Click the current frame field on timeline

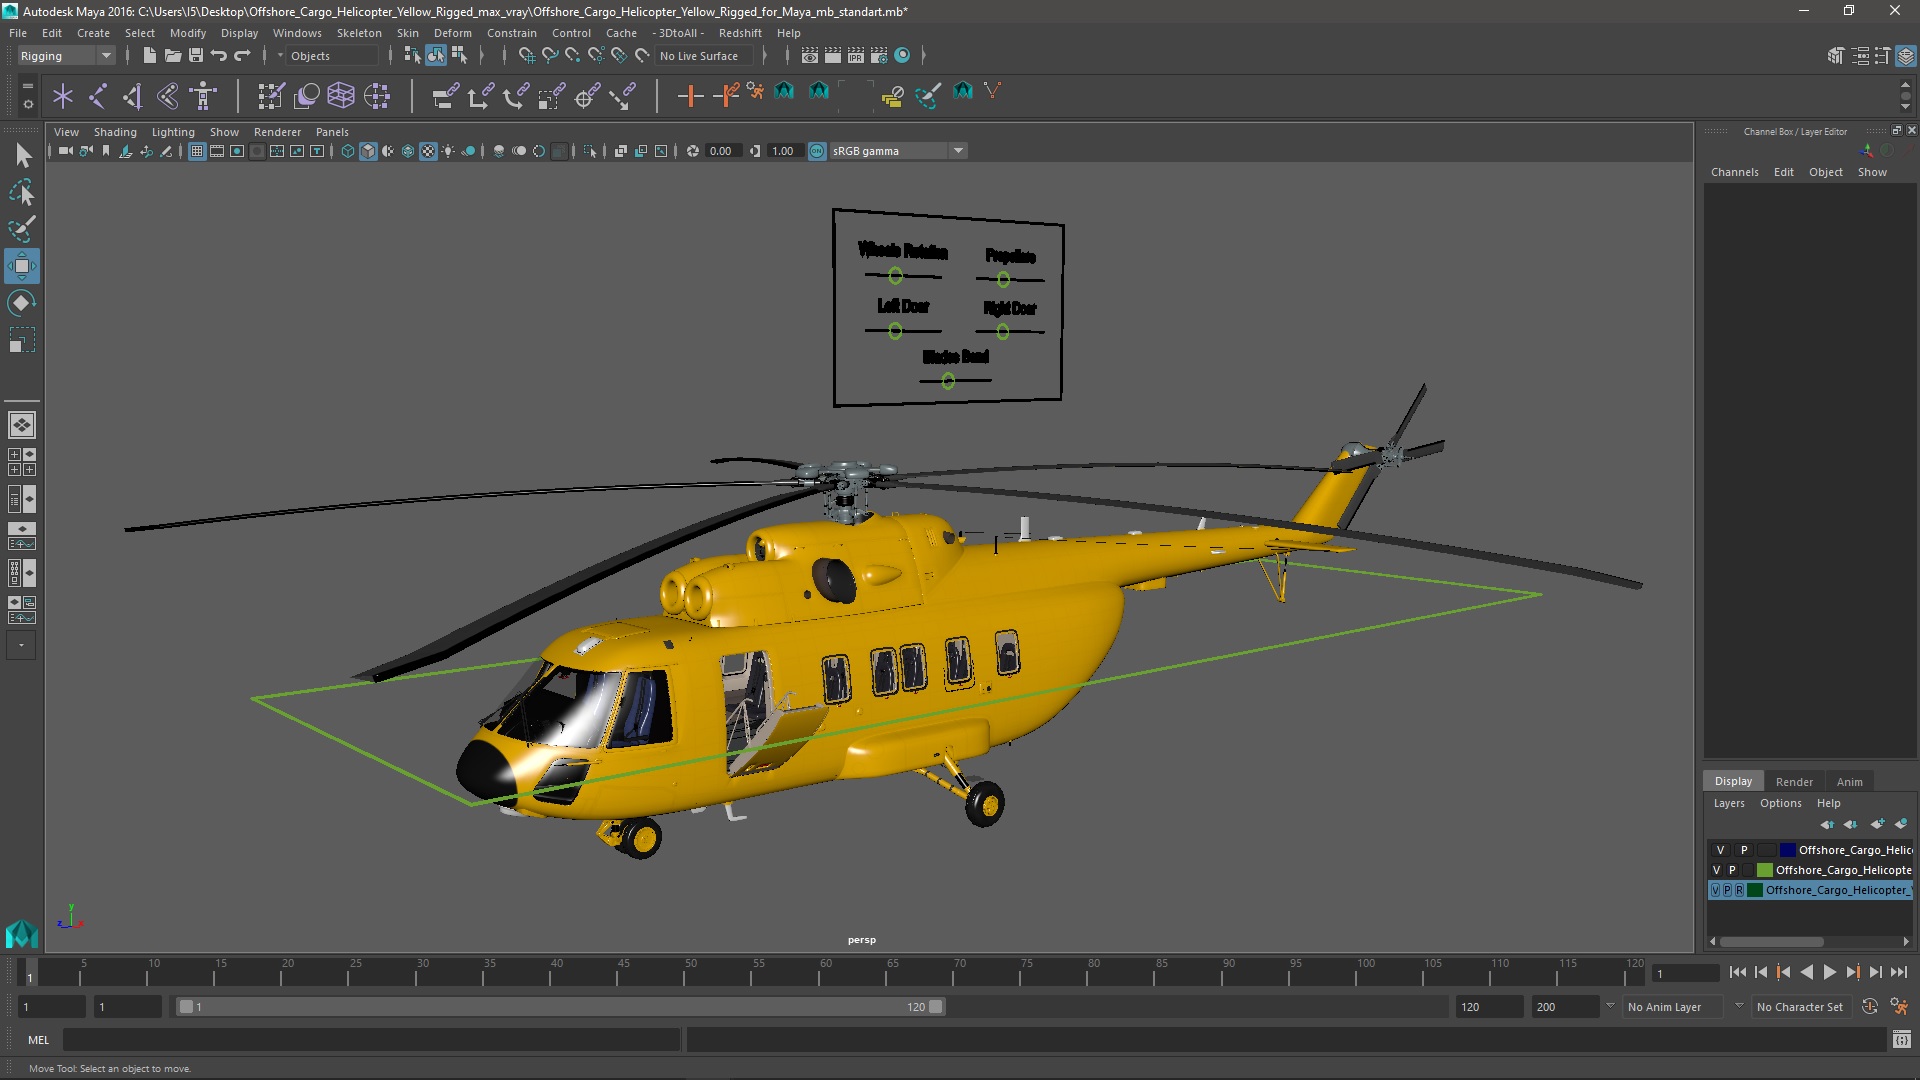1686,973
